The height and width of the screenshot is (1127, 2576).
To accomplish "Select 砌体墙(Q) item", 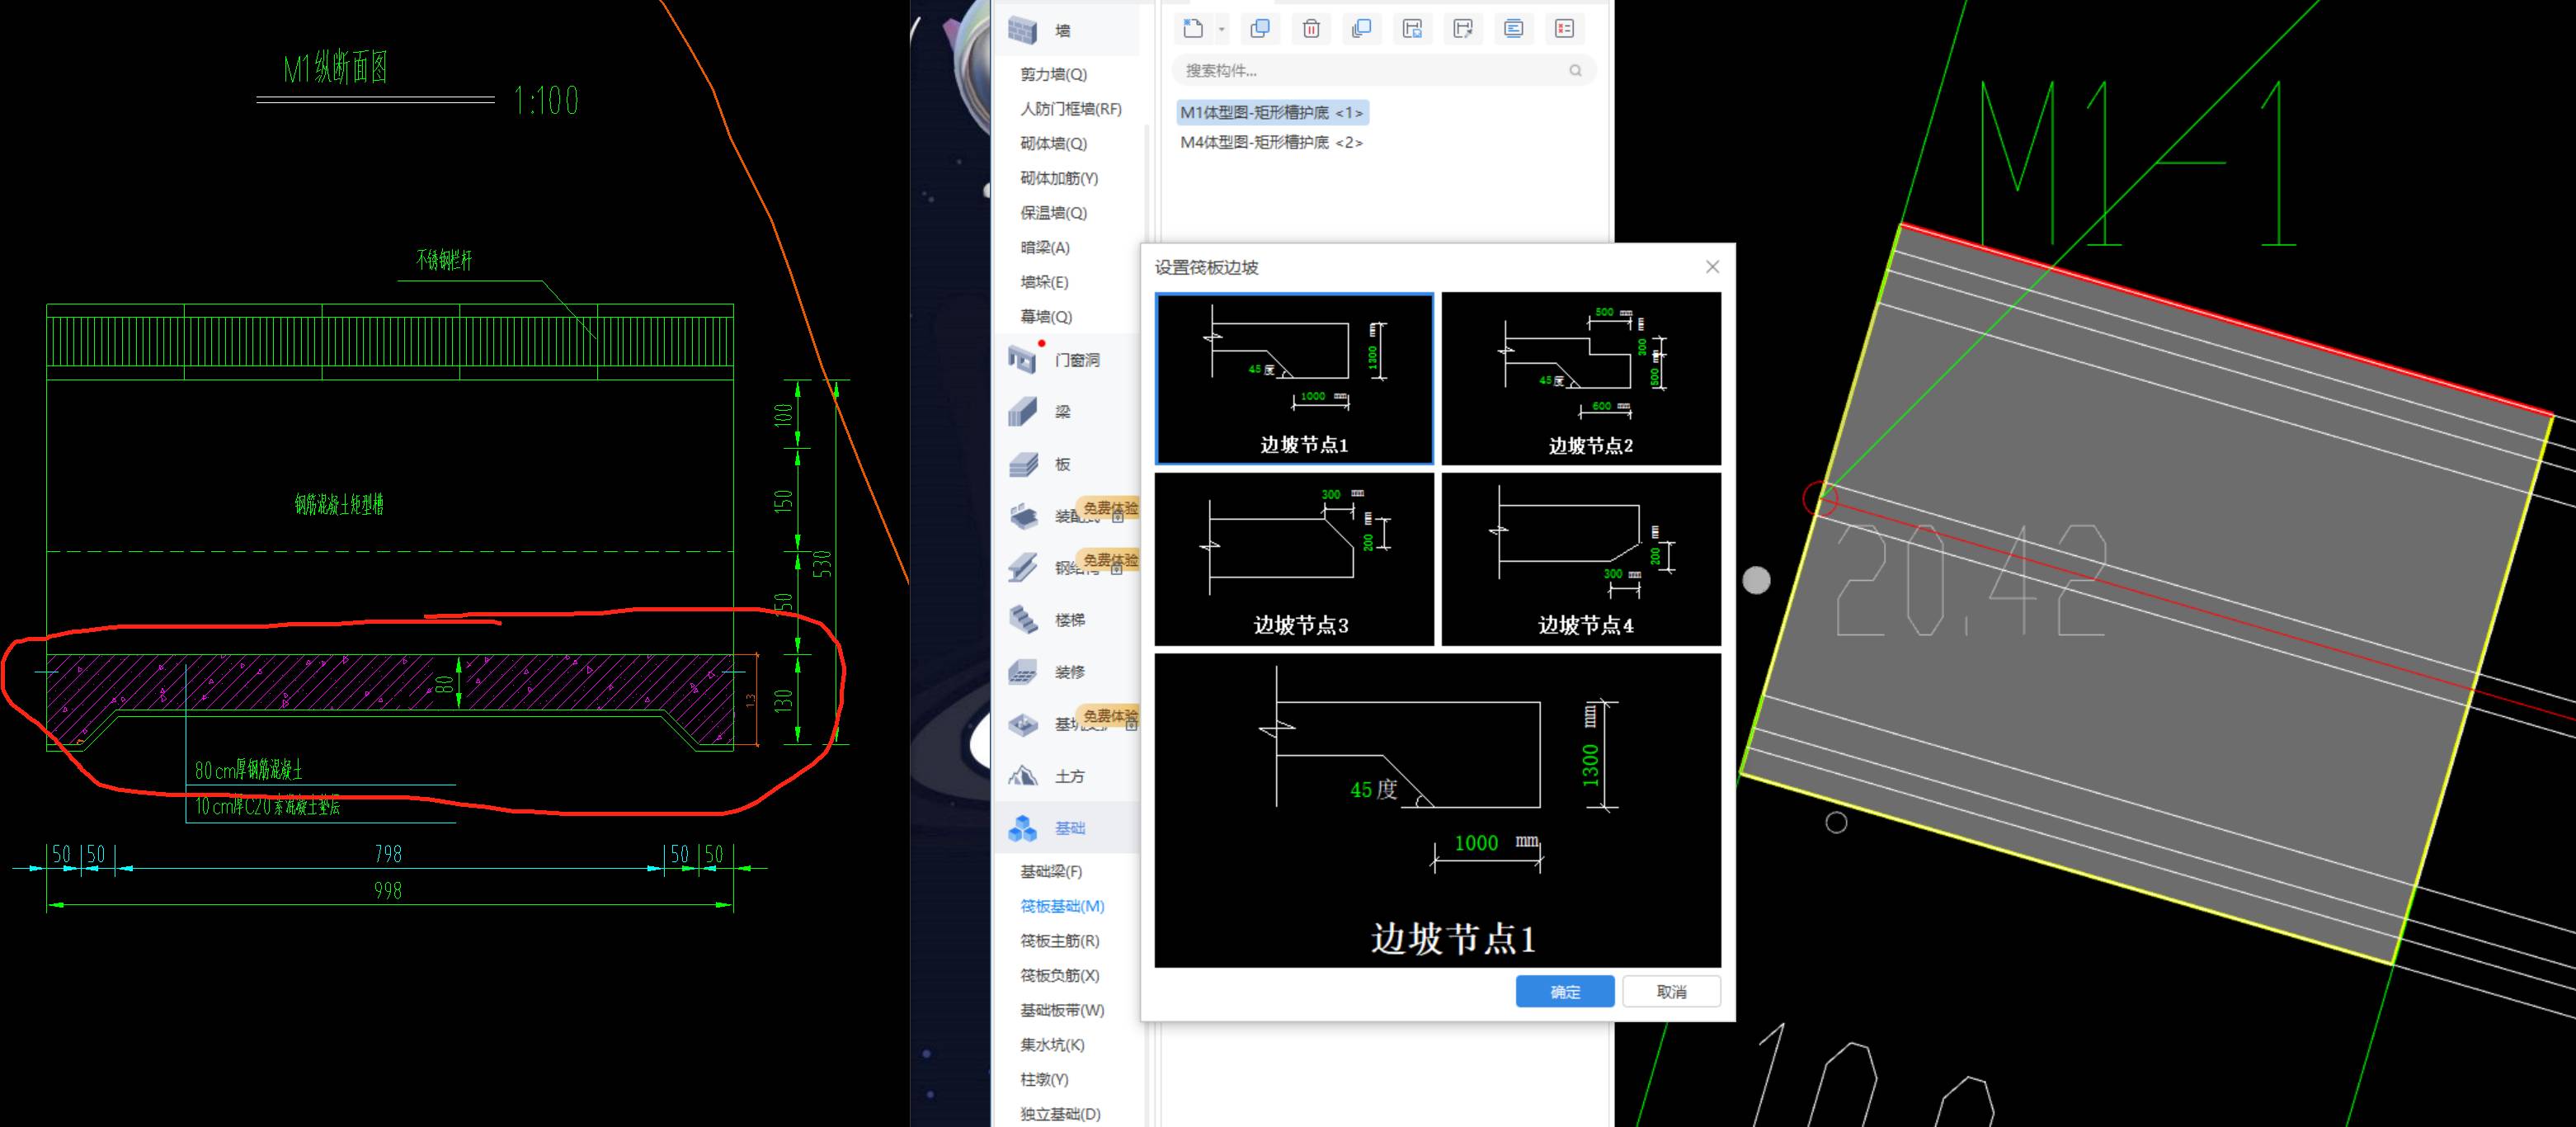I will tap(1053, 143).
